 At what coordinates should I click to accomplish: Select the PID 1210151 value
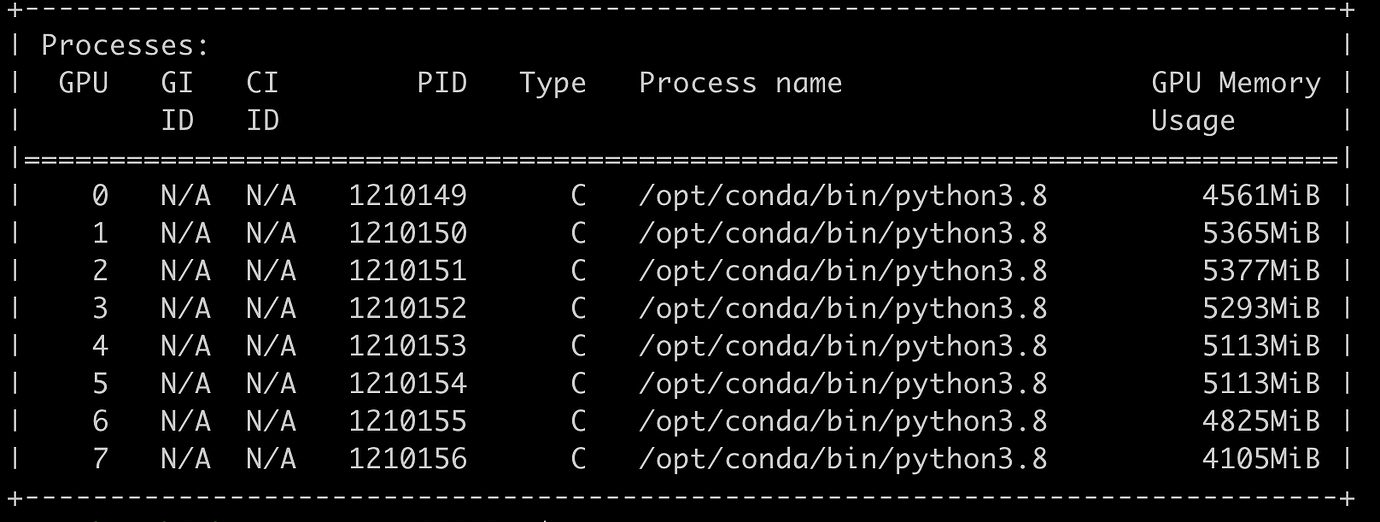[407, 271]
